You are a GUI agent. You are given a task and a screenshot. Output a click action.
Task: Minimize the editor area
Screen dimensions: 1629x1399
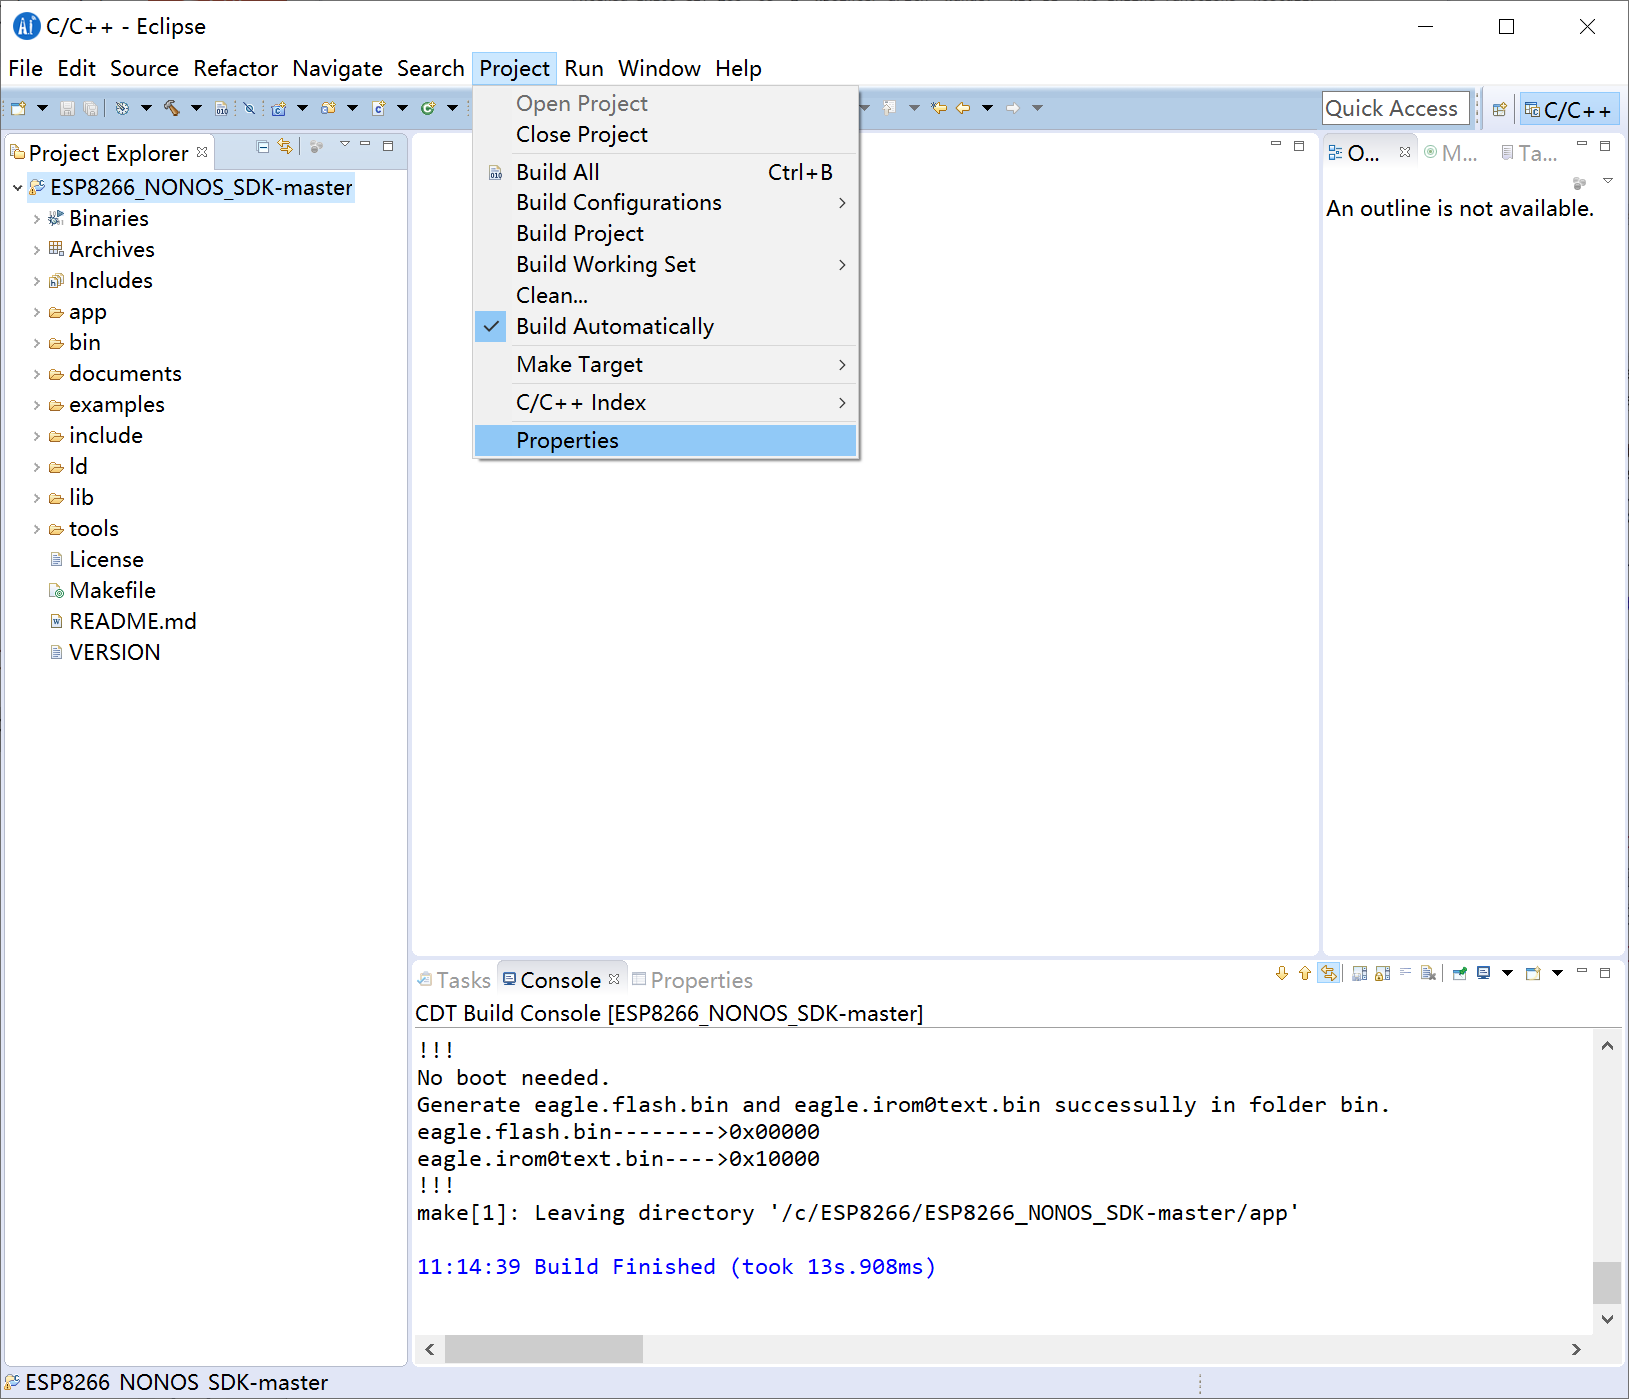[x=1276, y=146]
